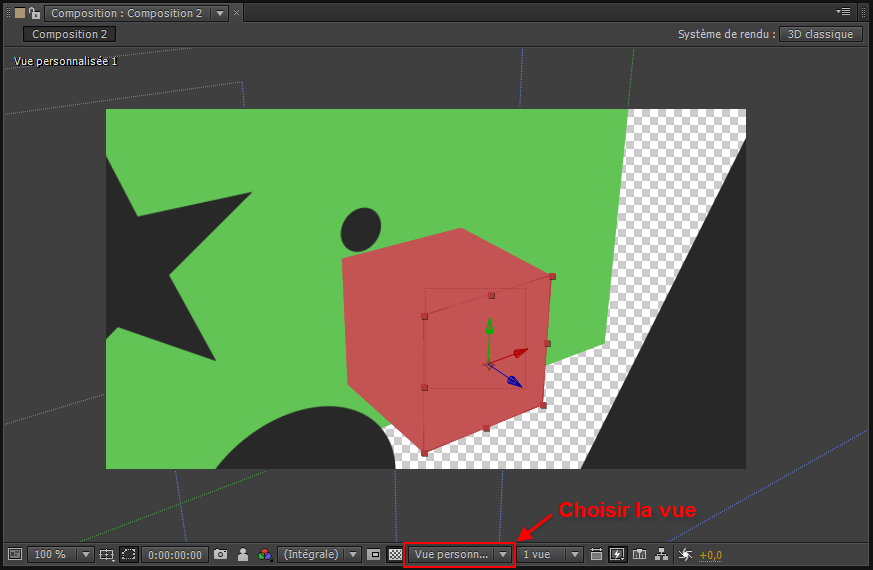Toggle the viewer lock icon

coord(35,13)
